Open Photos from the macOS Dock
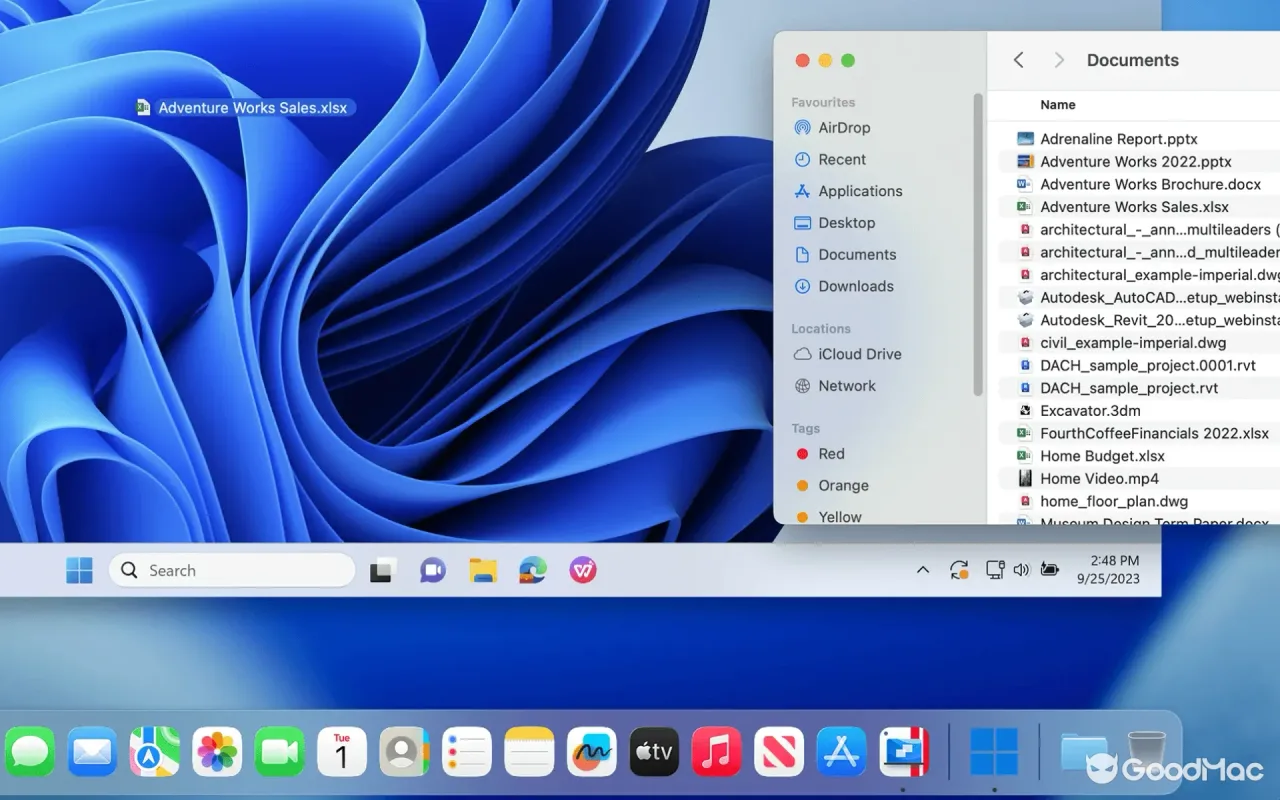Viewport: 1280px width, 800px height. 217,752
